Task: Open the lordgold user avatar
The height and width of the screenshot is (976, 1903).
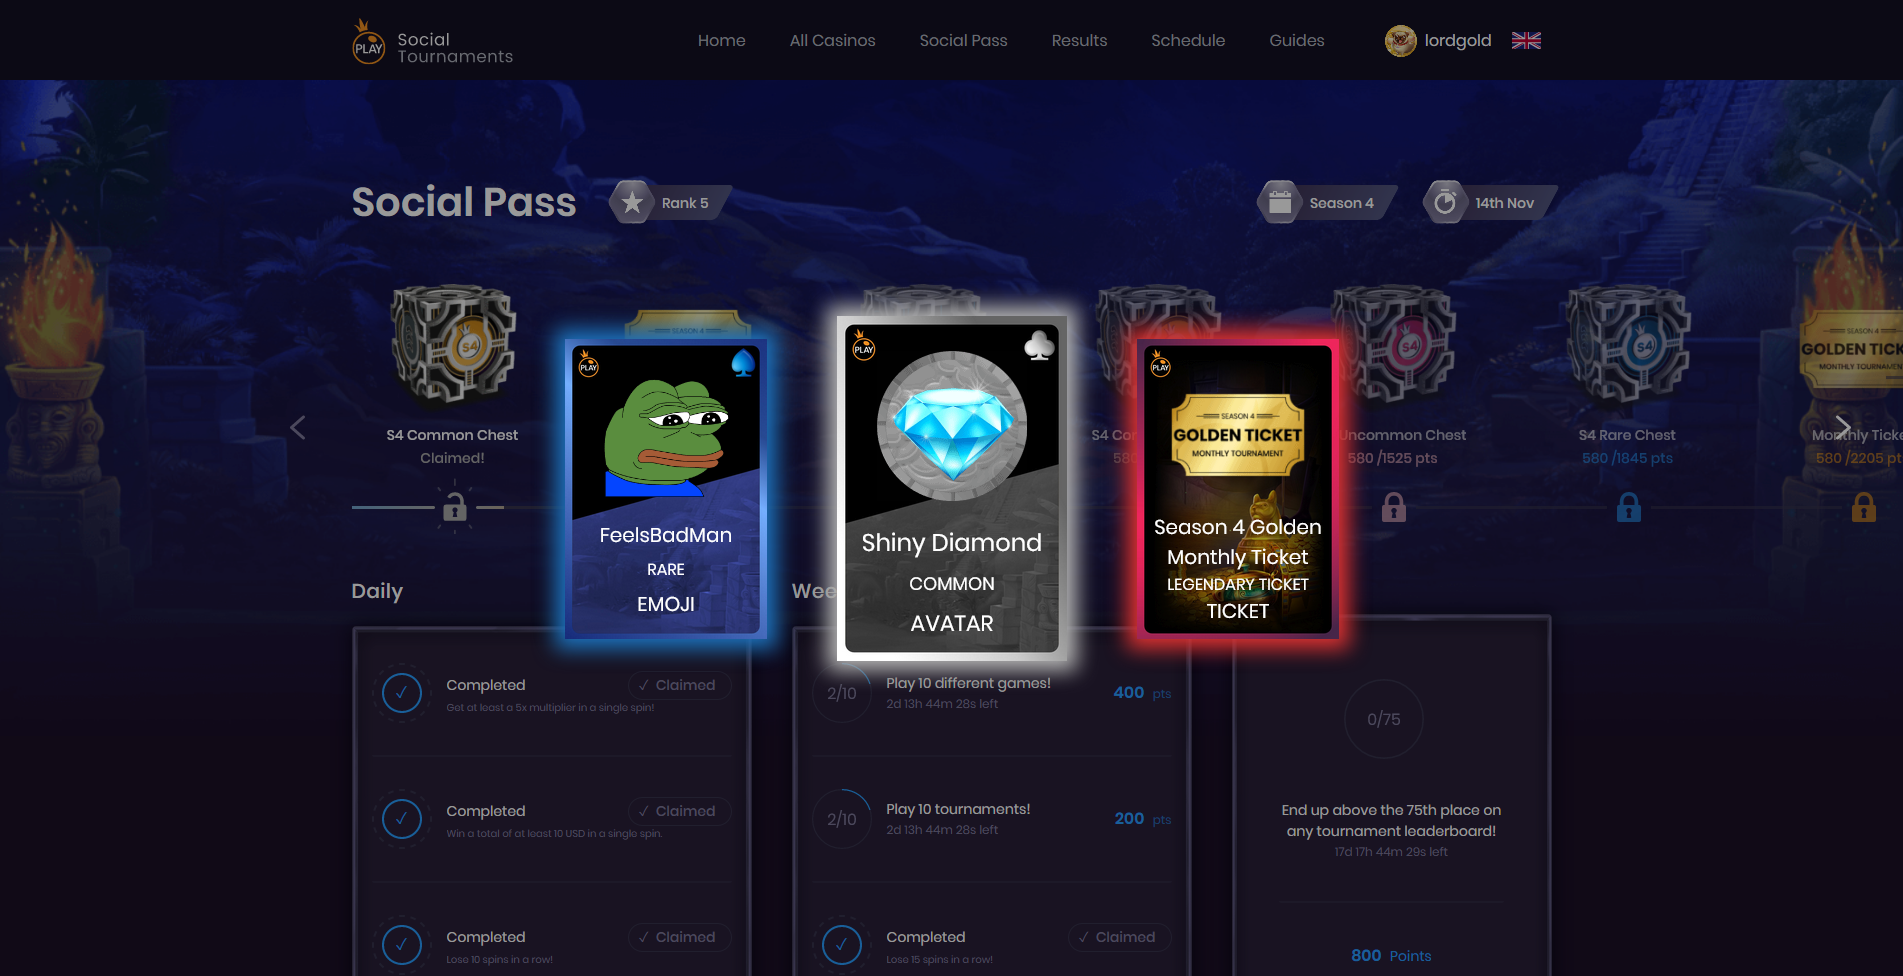Action: click(1400, 41)
